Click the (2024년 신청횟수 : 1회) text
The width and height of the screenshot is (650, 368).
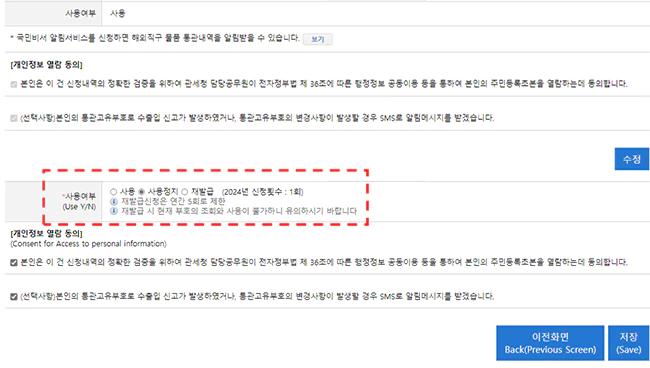click(x=262, y=192)
